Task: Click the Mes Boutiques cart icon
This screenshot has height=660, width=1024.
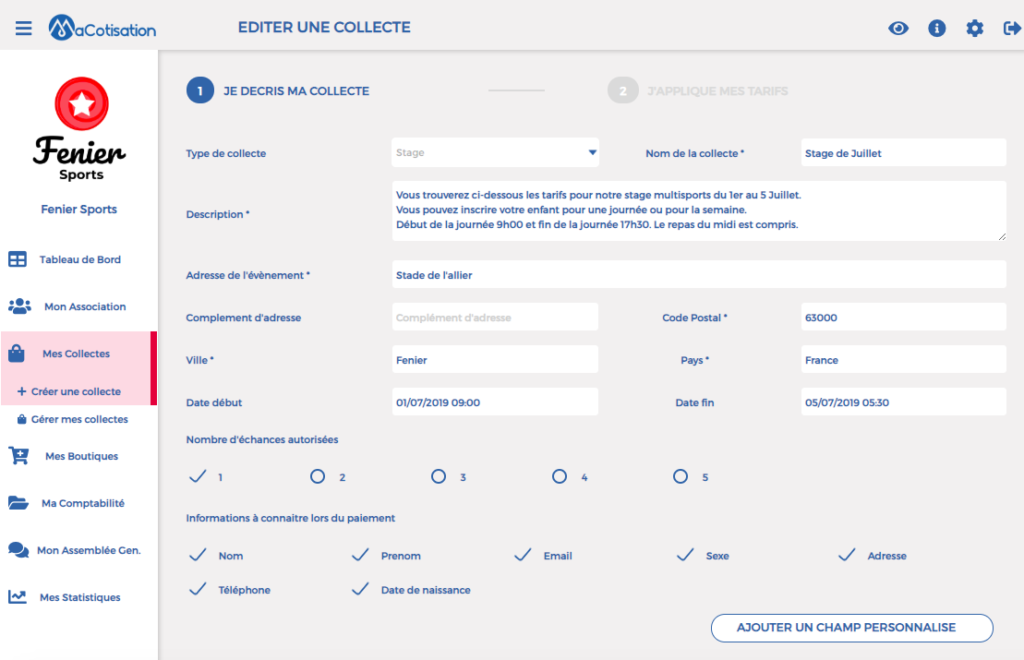Action: (x=18, y=456)
